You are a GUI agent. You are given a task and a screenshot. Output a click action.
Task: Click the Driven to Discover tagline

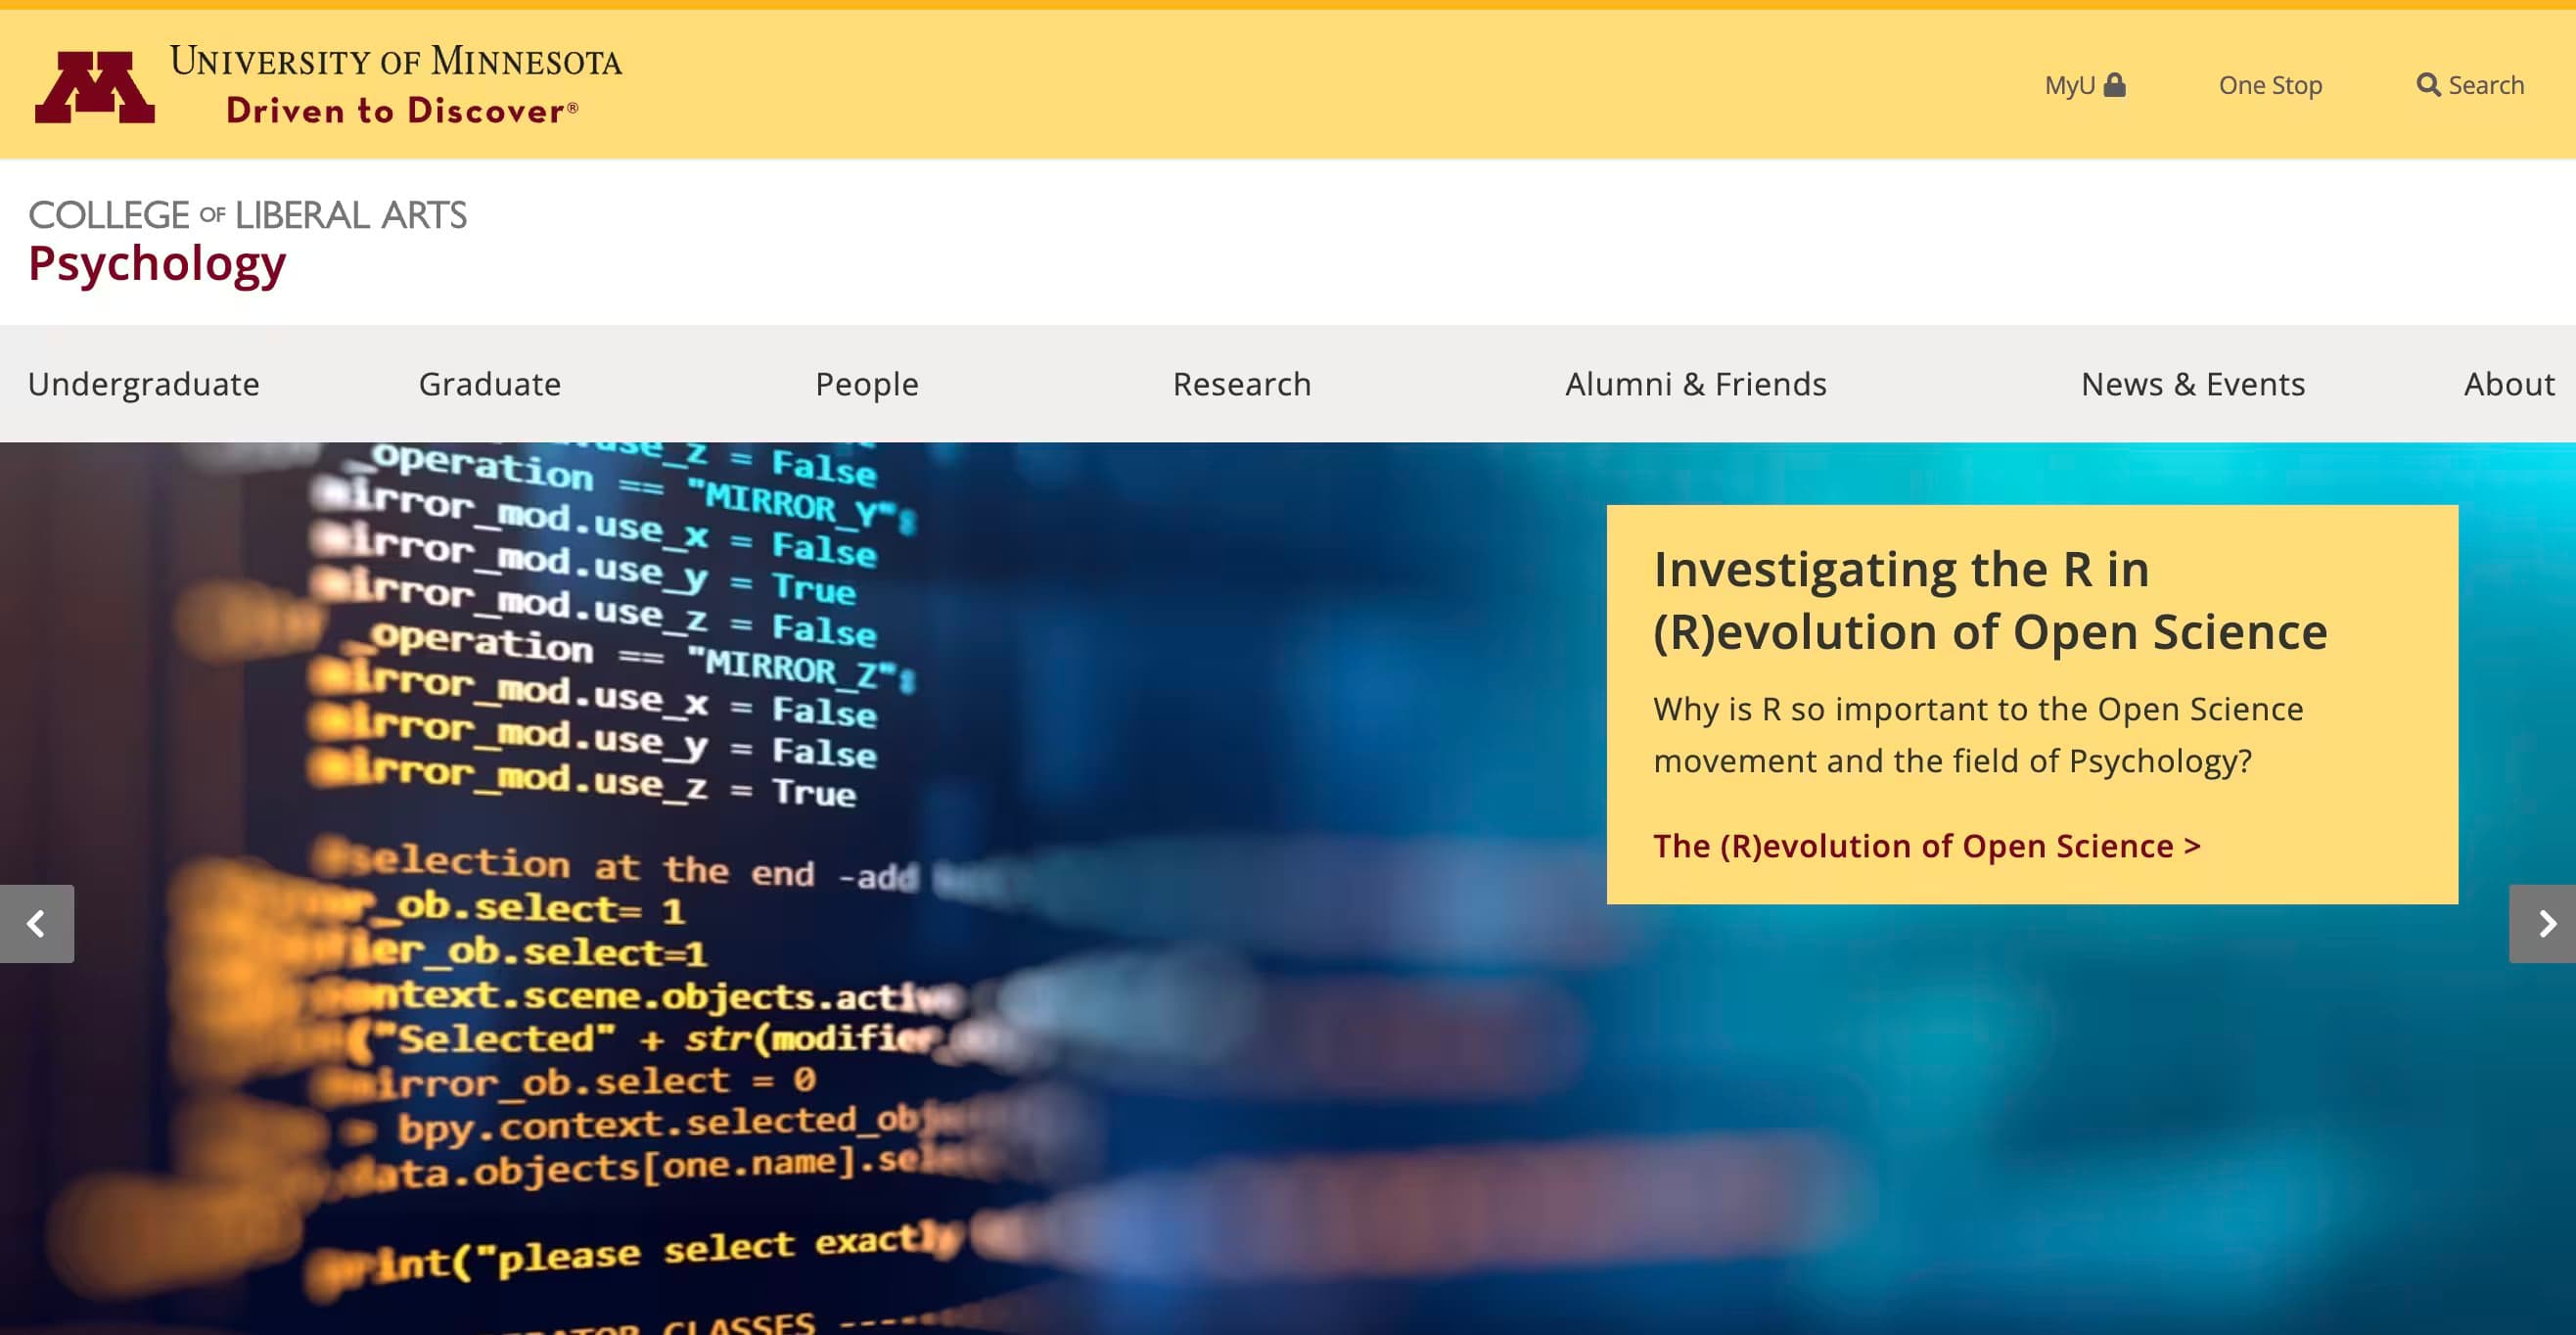[x=402, y=110]
